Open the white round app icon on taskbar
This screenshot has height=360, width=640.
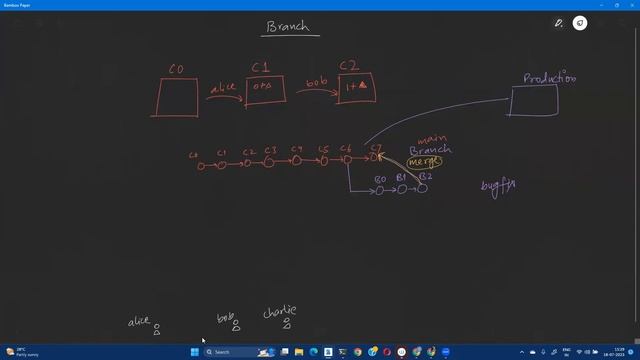click(x=402, y=352)
